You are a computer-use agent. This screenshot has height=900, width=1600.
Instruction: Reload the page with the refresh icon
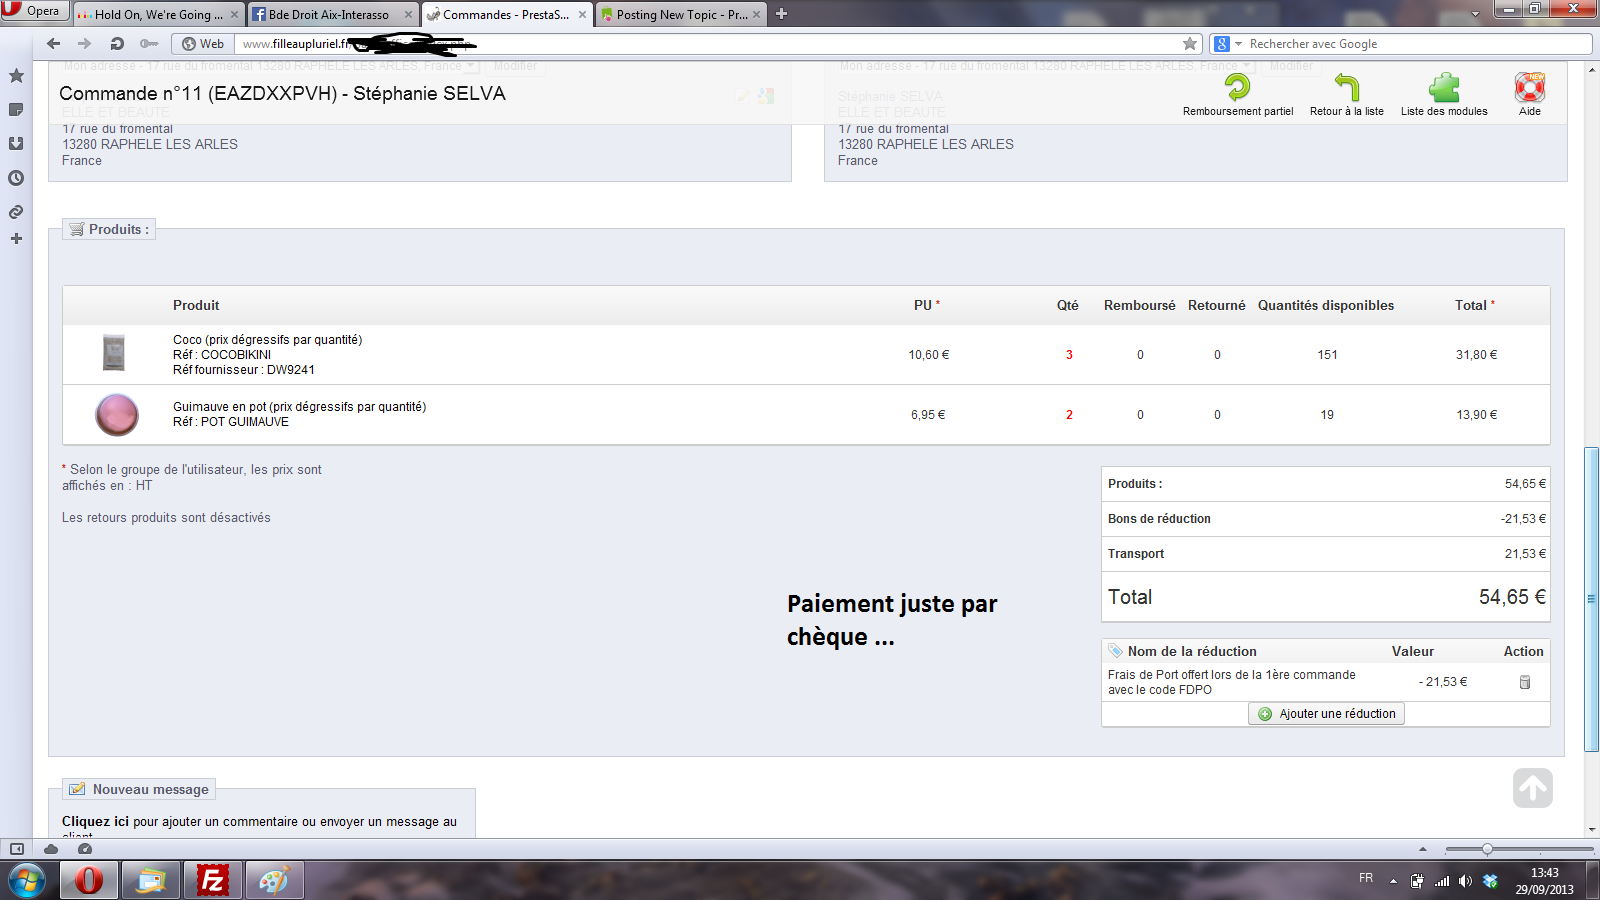[x=117, y=43]
